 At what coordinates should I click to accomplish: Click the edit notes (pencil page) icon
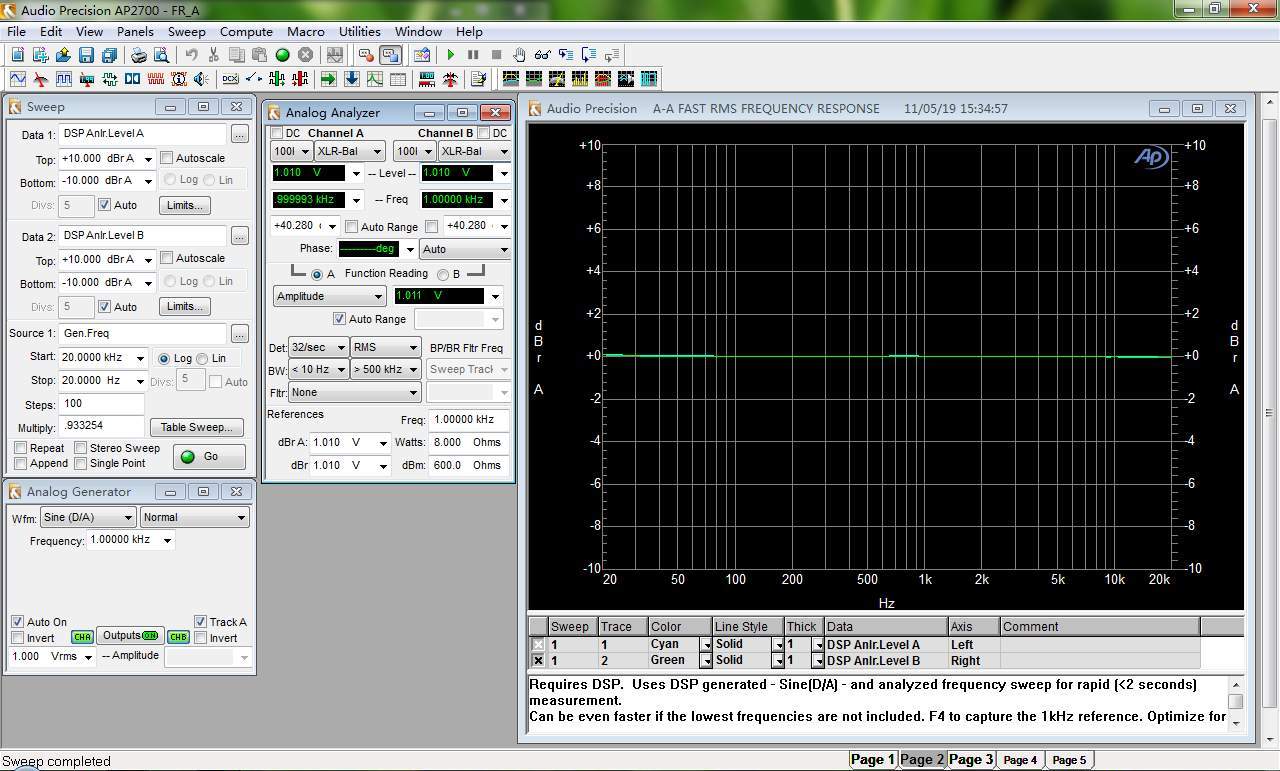click(x=478, y=79)
